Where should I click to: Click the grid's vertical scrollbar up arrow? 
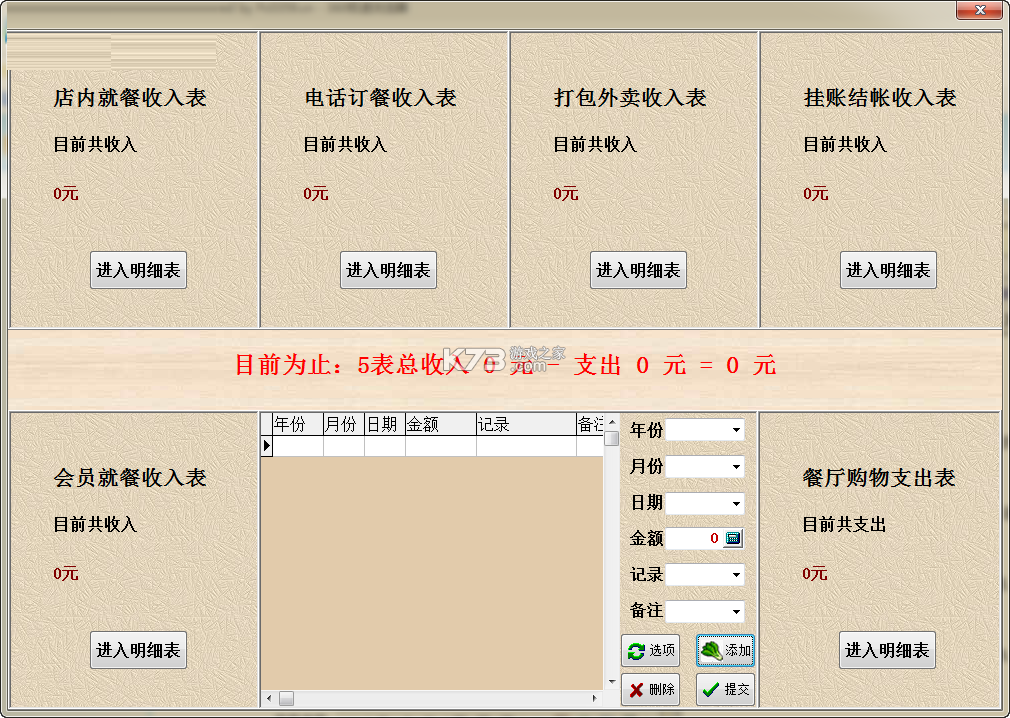click(612, 422)
